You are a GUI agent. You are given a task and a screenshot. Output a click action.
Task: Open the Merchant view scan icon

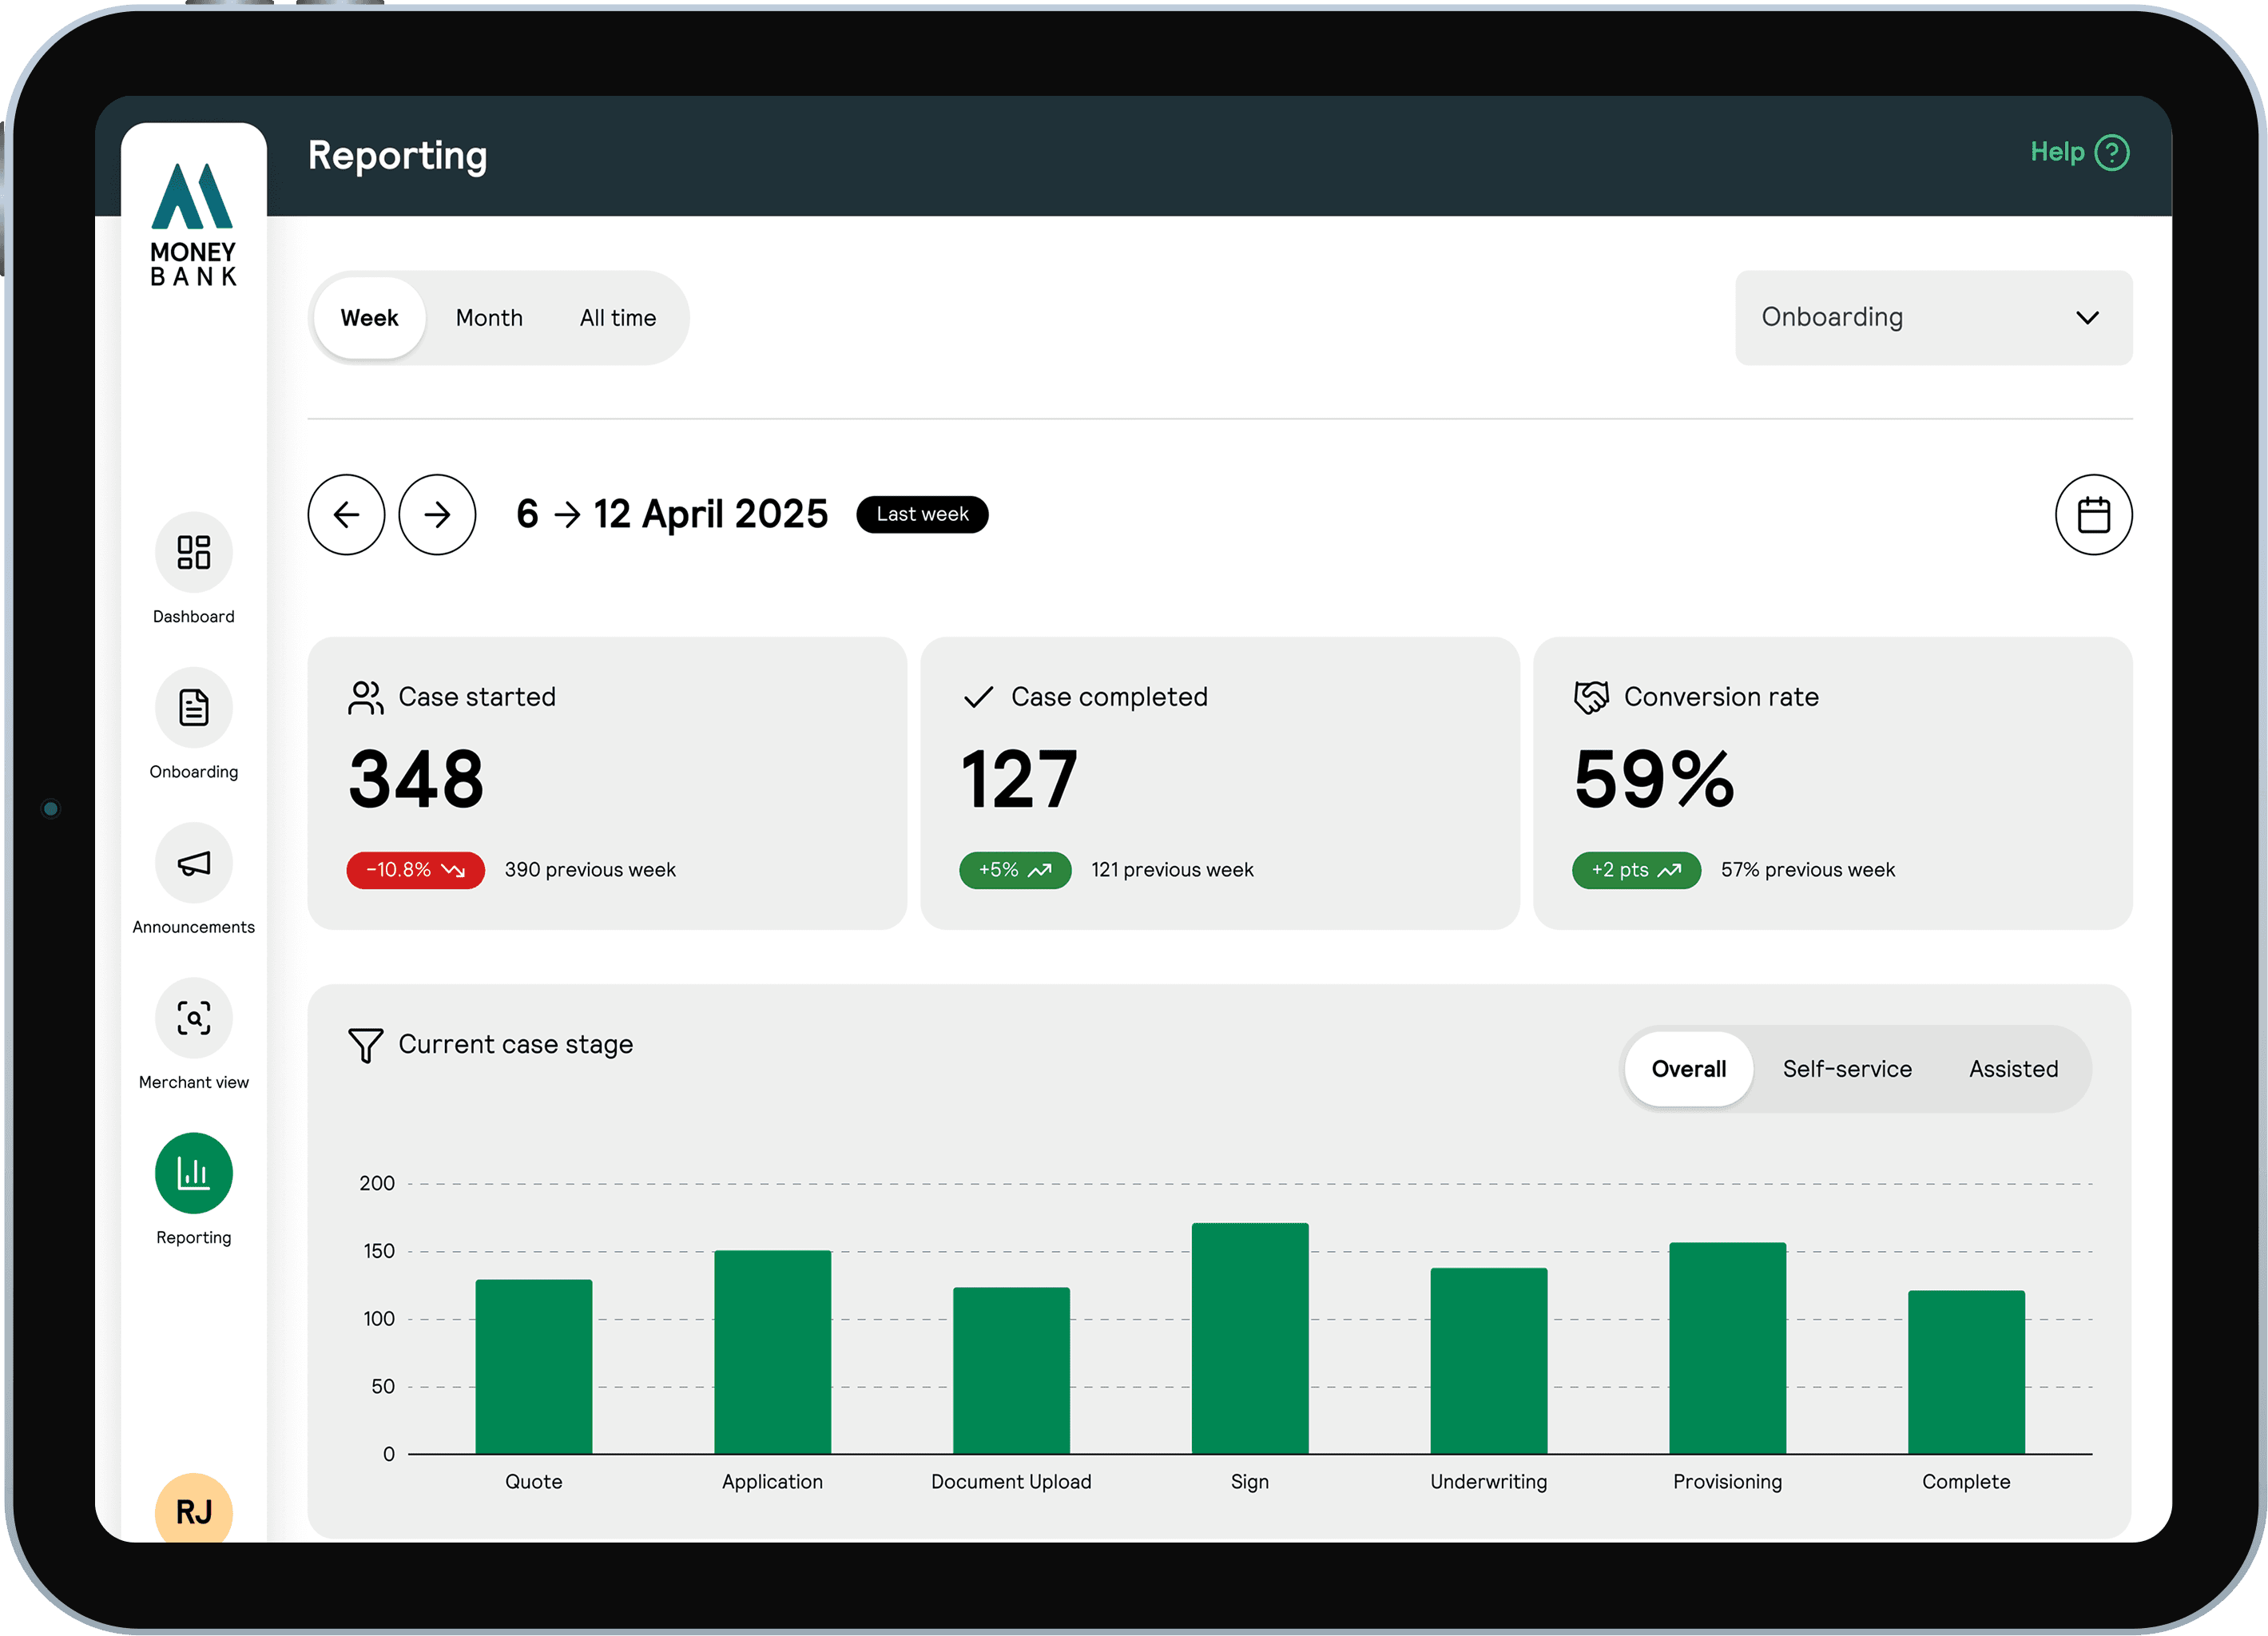[194, 1017]
